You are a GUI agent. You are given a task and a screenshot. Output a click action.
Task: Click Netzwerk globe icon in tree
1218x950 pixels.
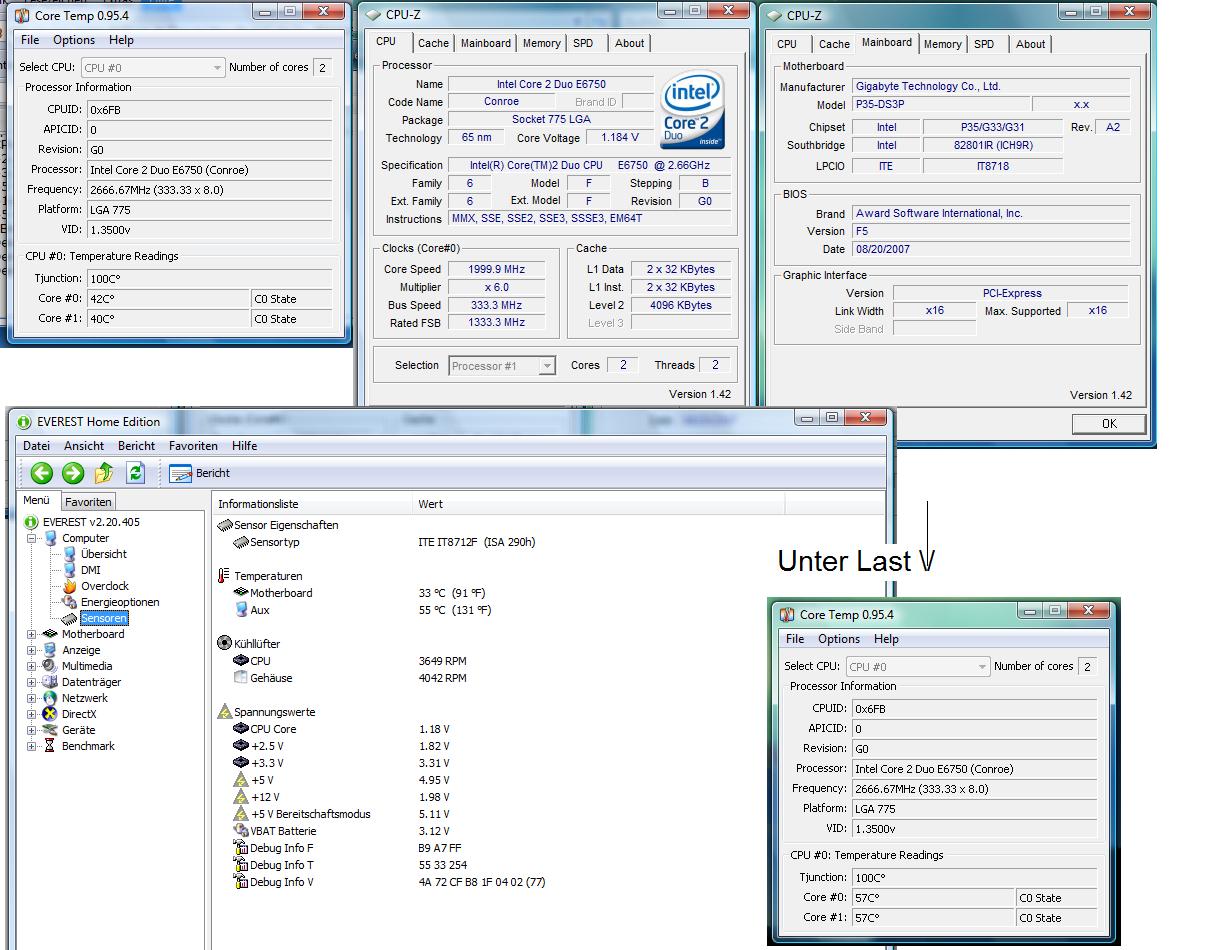click(50, 698)
